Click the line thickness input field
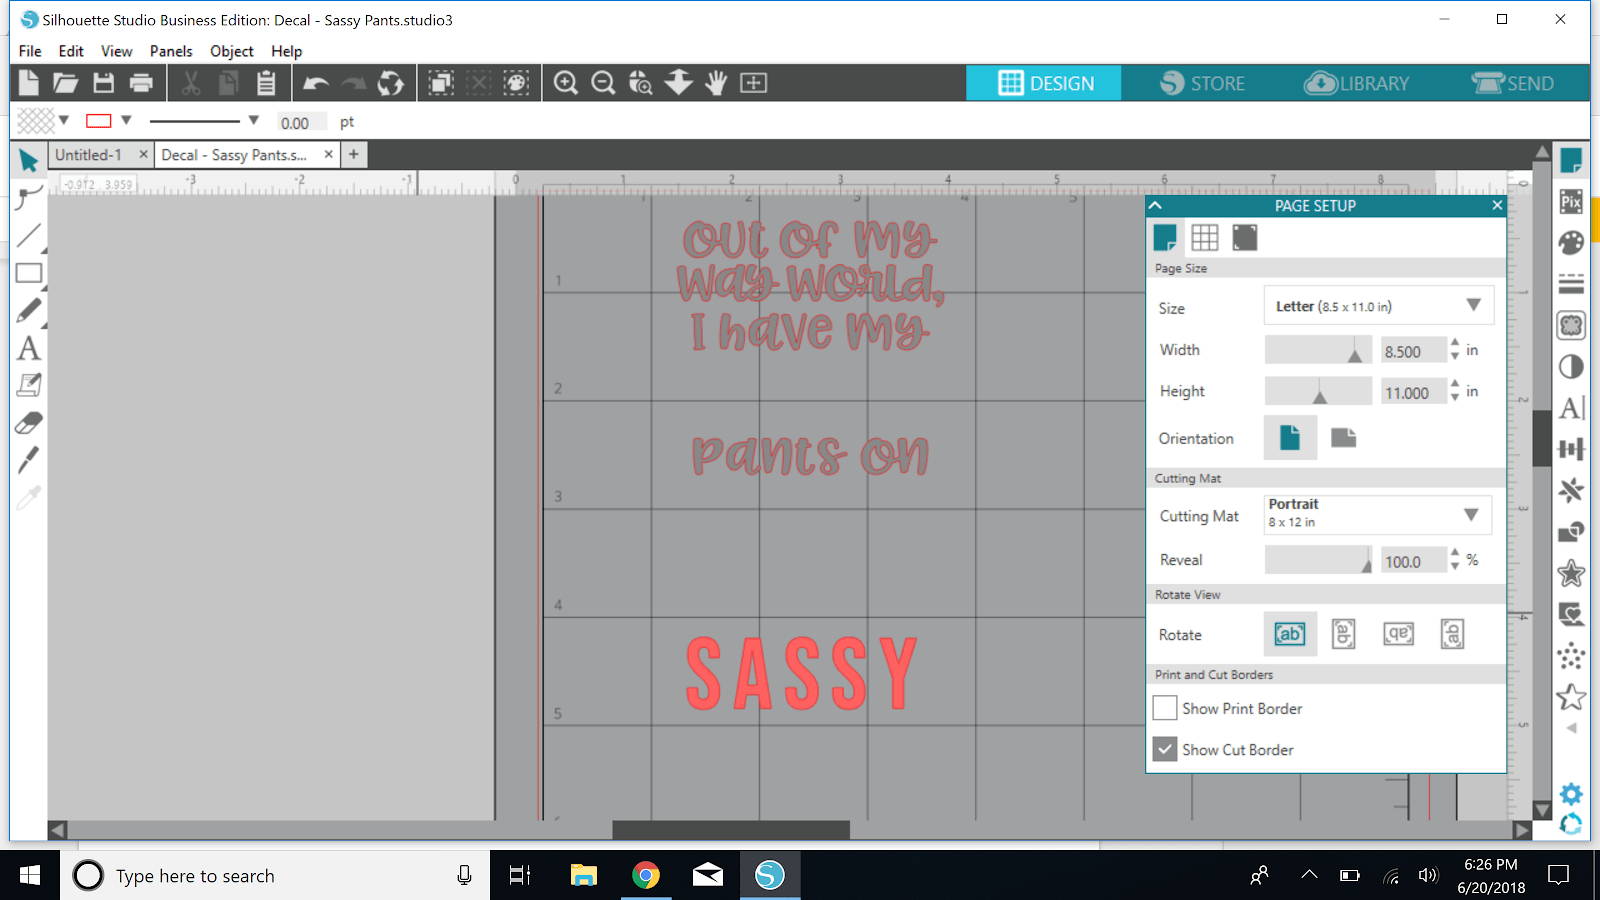 302,122
